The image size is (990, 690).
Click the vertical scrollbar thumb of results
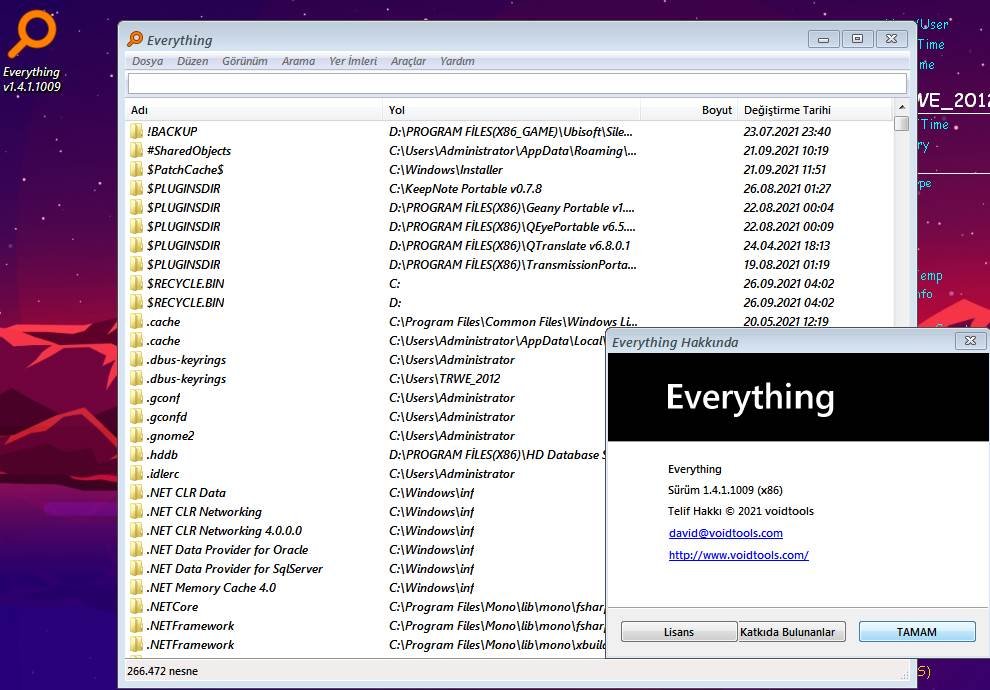(902, 123)
